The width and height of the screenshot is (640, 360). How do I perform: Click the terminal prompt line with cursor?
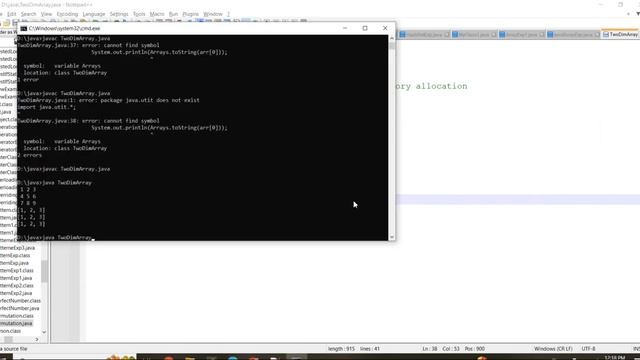(x=56, y=238)
